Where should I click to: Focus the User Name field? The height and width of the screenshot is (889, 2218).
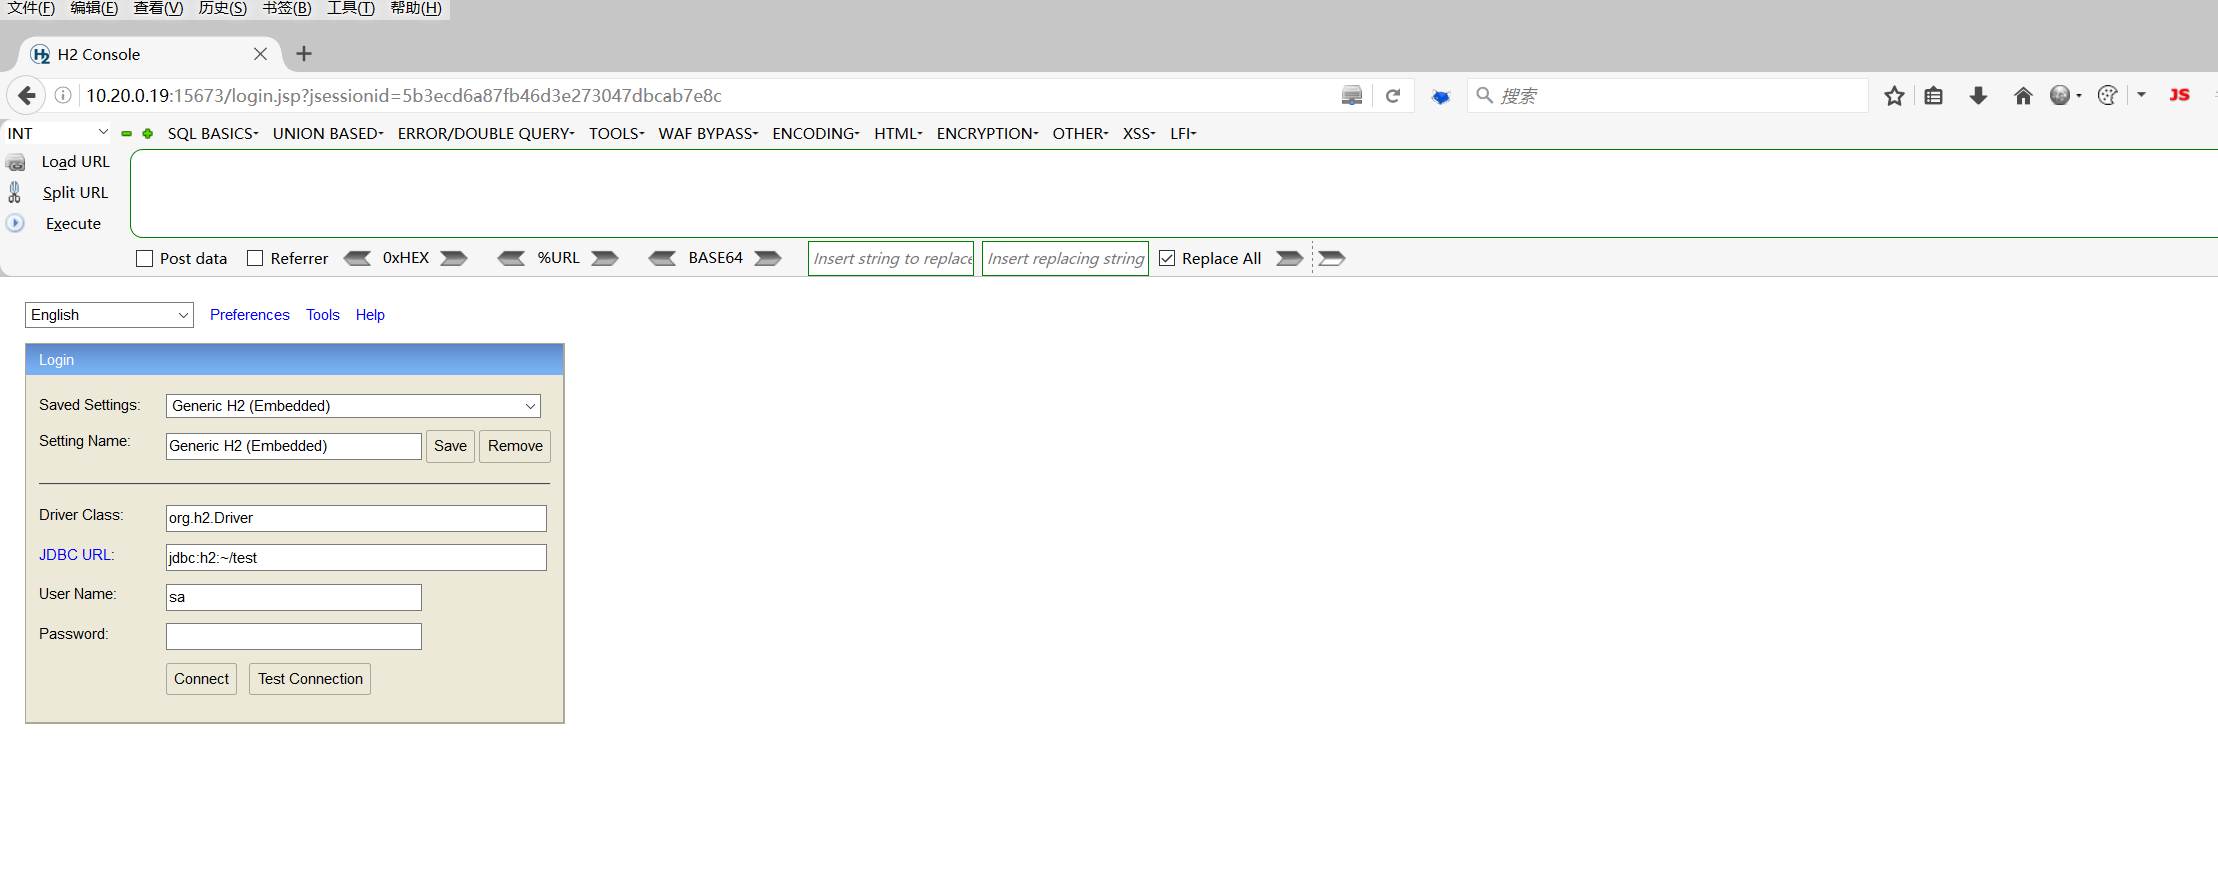[294, 597]
